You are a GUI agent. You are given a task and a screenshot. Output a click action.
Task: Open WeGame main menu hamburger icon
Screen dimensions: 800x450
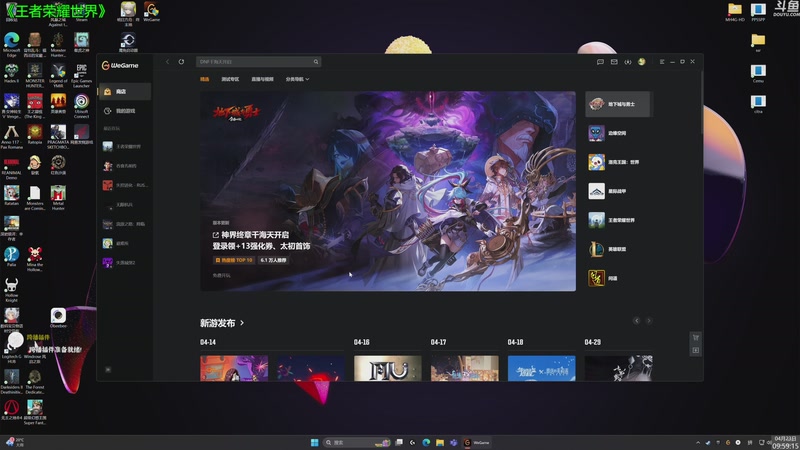[x=662, y=62]
